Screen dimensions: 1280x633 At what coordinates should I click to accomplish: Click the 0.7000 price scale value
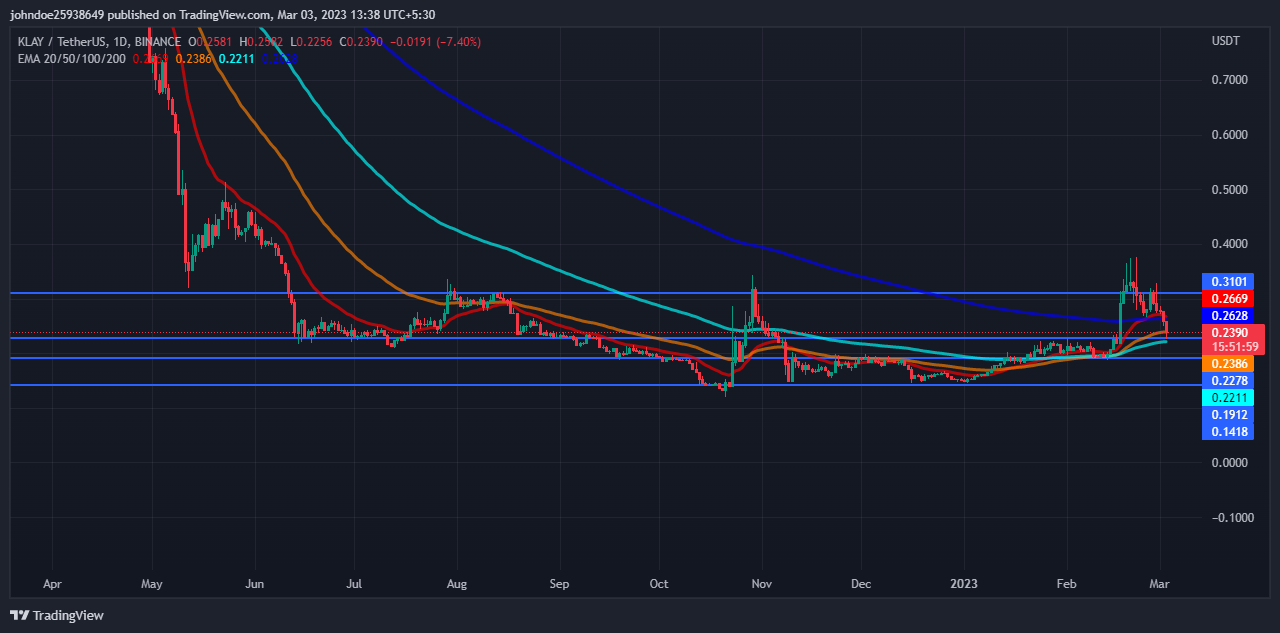pos(1228,79)
